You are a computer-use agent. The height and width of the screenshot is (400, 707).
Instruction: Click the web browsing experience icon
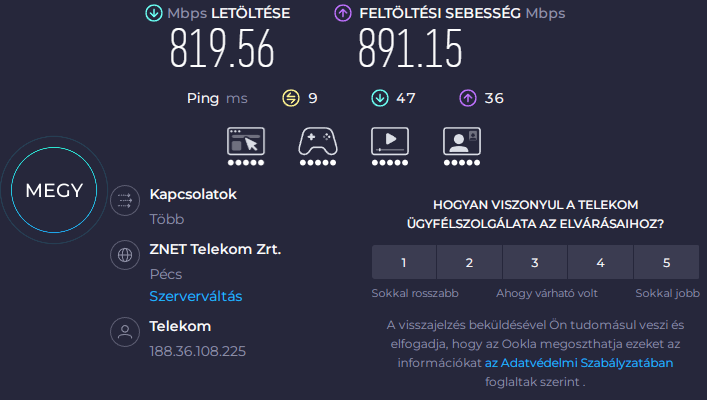pyautogui.click(x=246, y=142)
